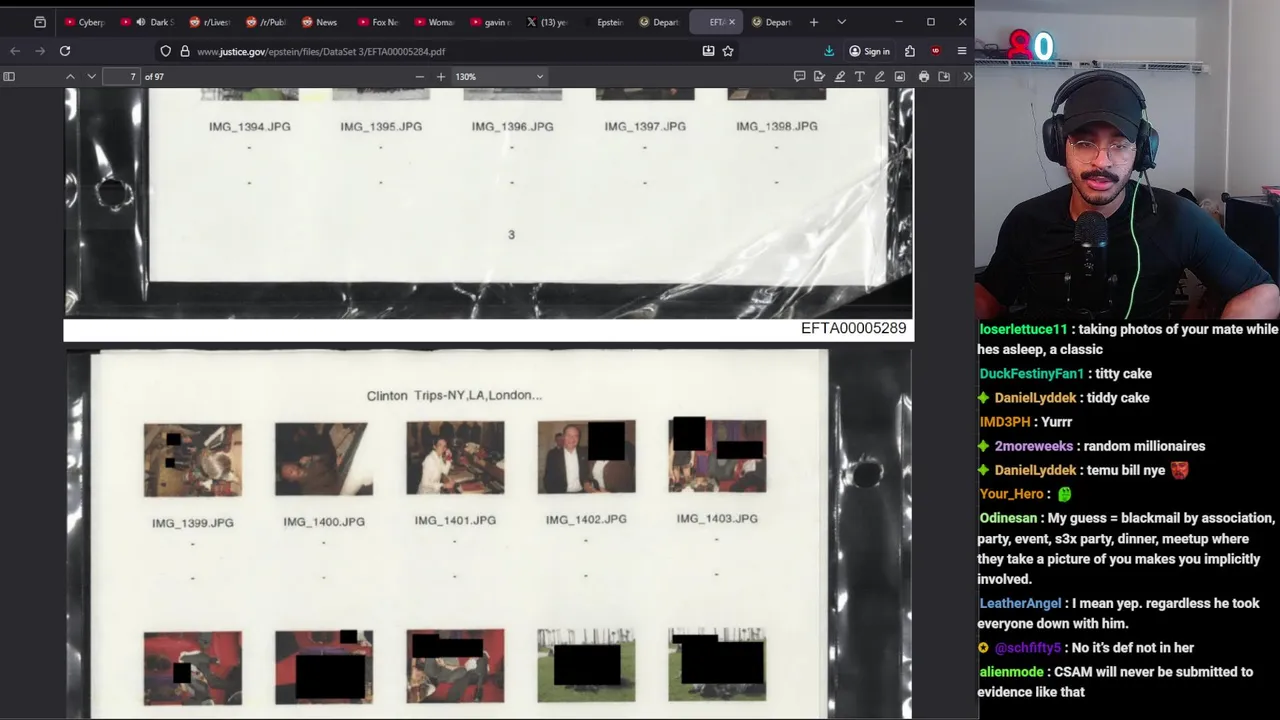Expand the list all tabs dropdown
This screenshot has width=1280, height=720.
(841, 22)
